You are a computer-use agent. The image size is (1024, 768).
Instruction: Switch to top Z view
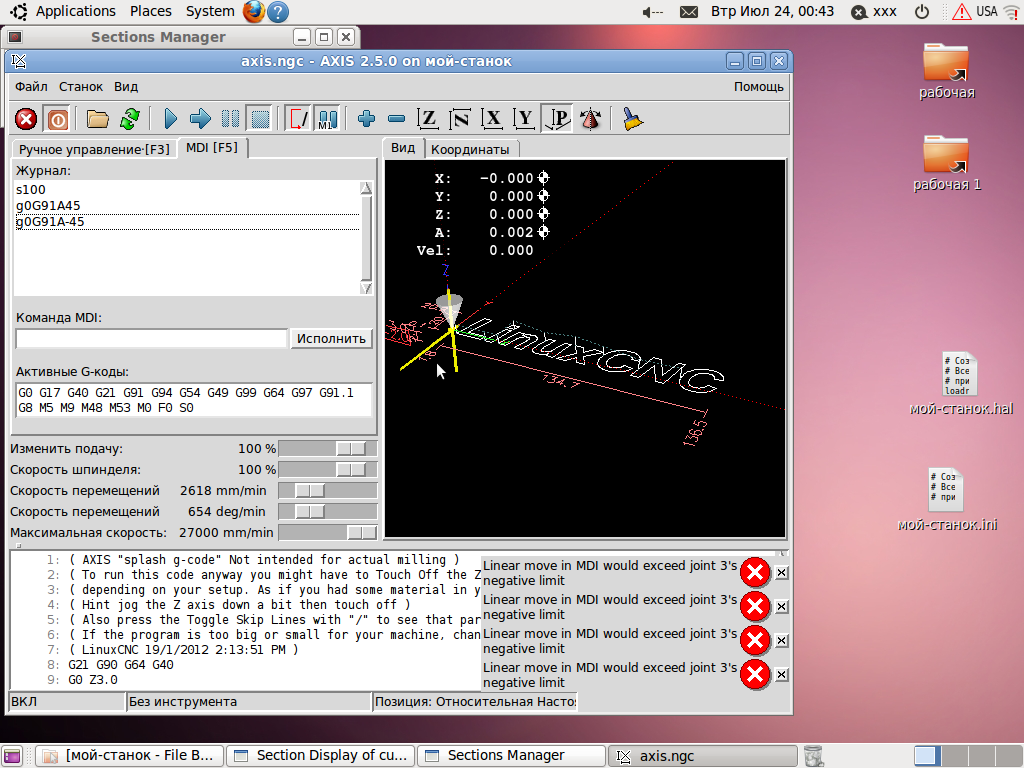(428, 119)
